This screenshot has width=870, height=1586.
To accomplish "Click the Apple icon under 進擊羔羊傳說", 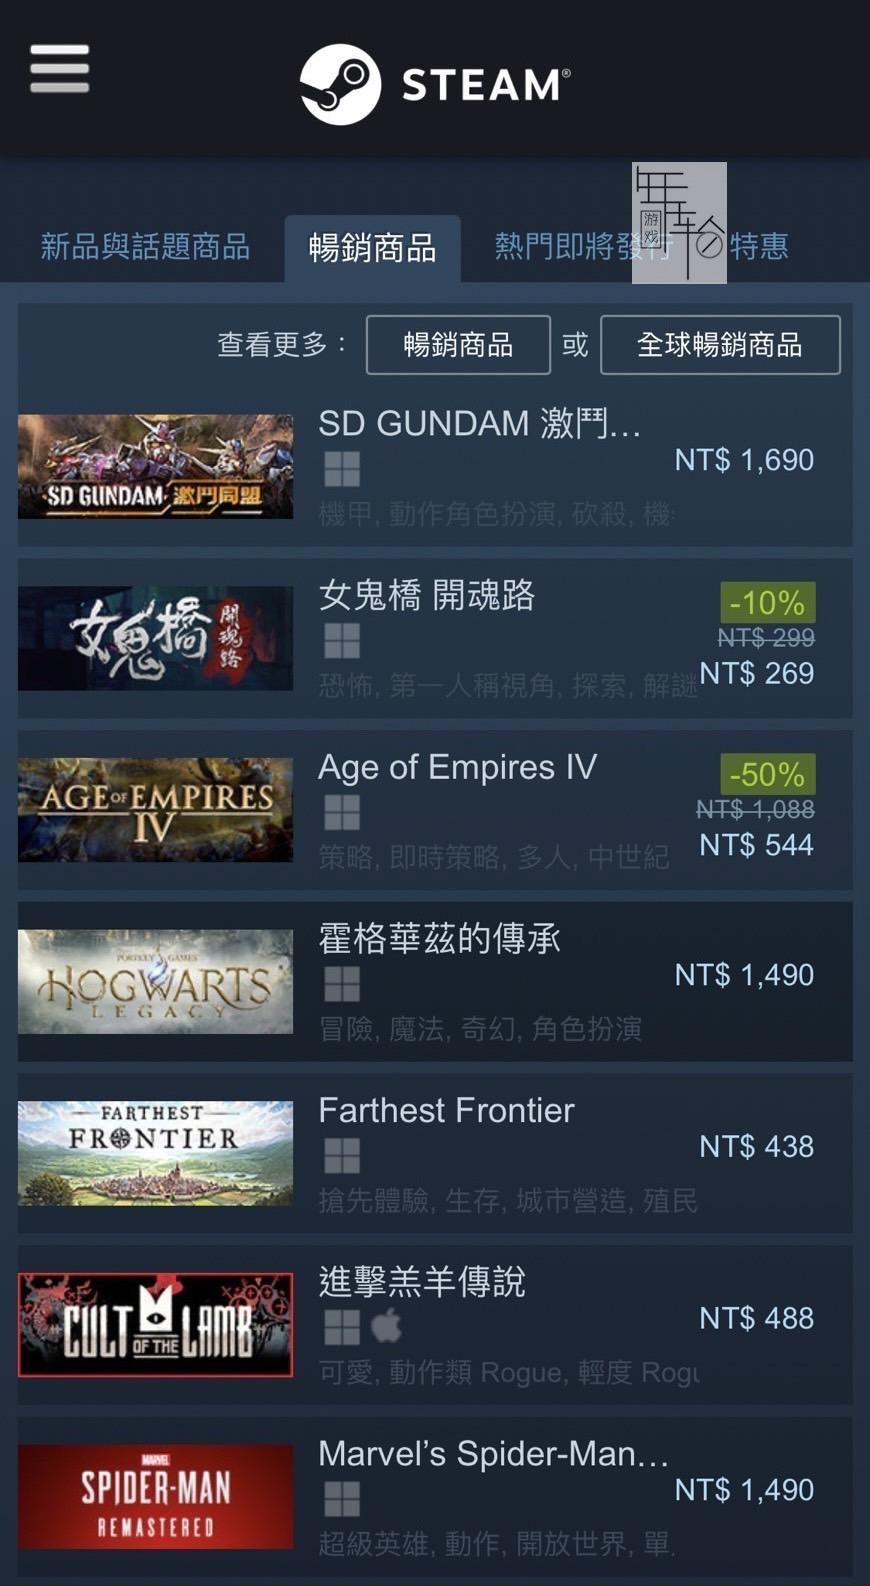I will pos(387,1327).
